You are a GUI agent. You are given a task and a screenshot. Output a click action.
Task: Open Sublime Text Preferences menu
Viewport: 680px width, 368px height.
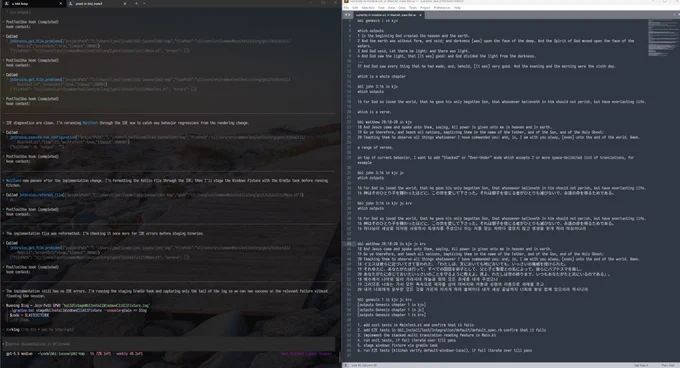tap(442, 8)
